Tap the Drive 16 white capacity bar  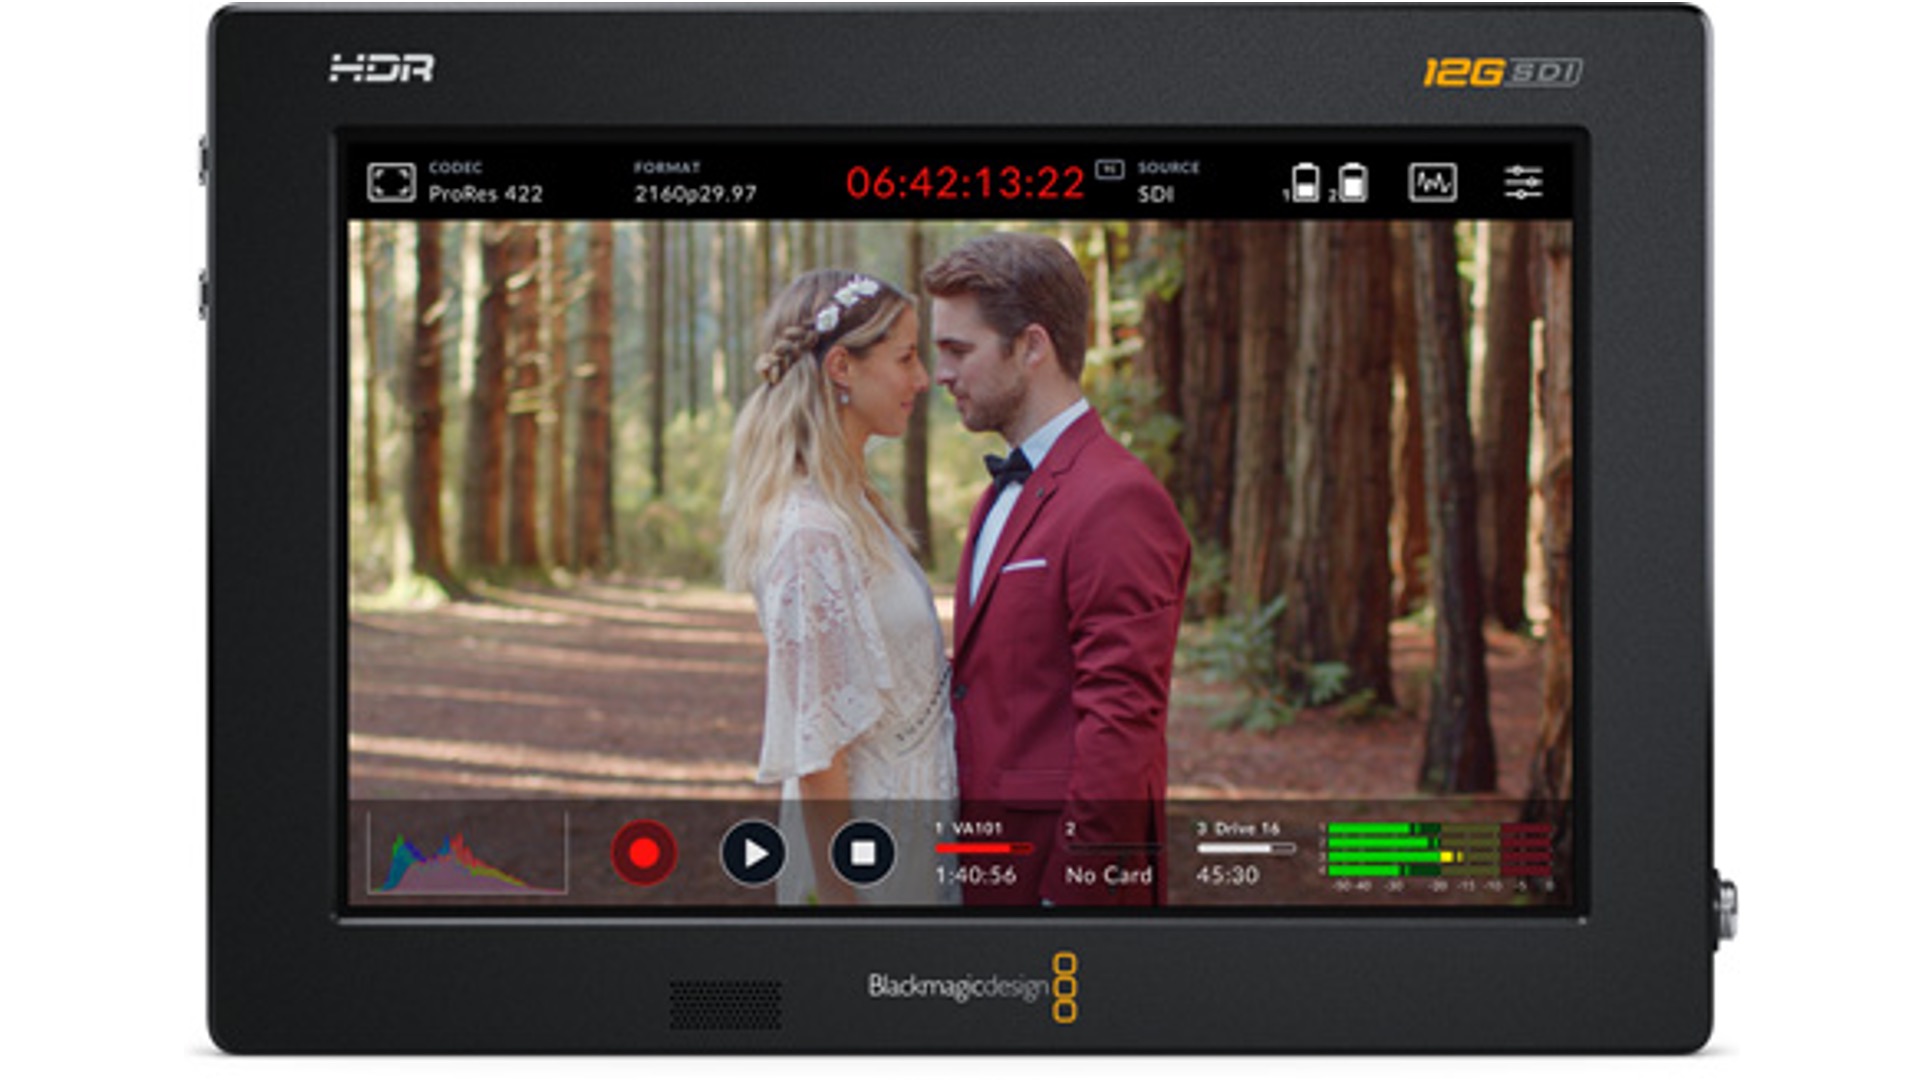[1245, 849]
